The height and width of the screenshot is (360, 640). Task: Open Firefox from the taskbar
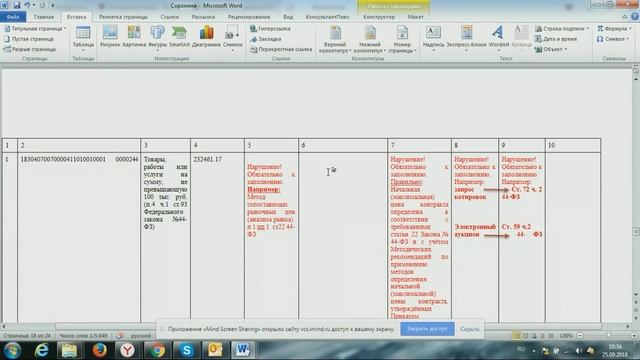pyautogui.click(x=99, y=350)
